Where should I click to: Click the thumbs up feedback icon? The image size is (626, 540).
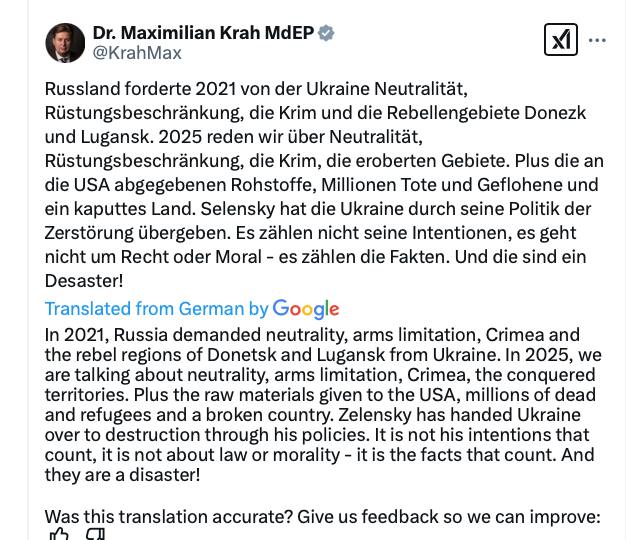click(60, 535)
